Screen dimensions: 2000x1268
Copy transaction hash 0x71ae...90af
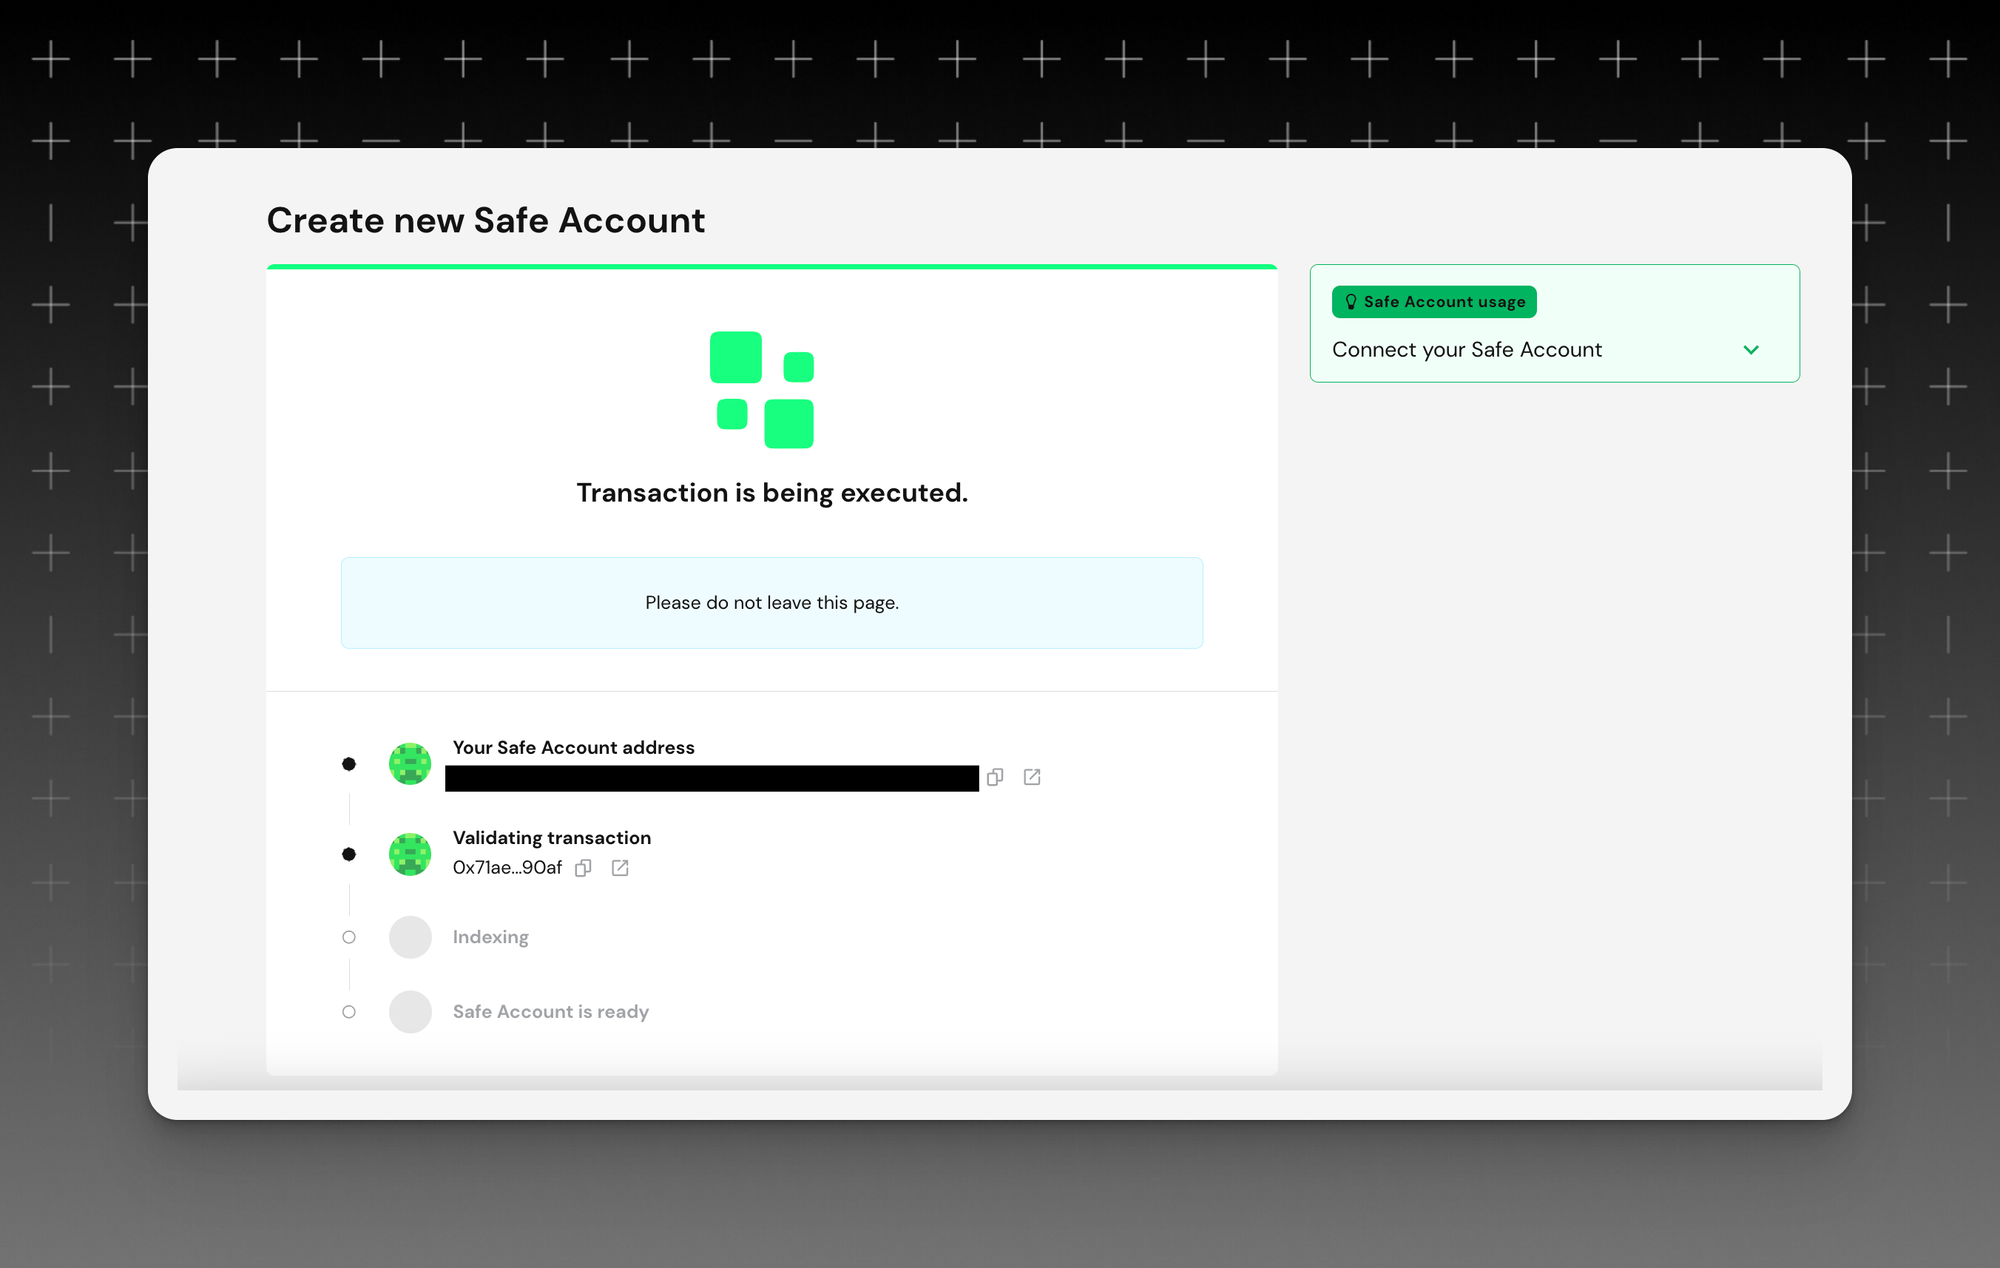click(583, 868)
